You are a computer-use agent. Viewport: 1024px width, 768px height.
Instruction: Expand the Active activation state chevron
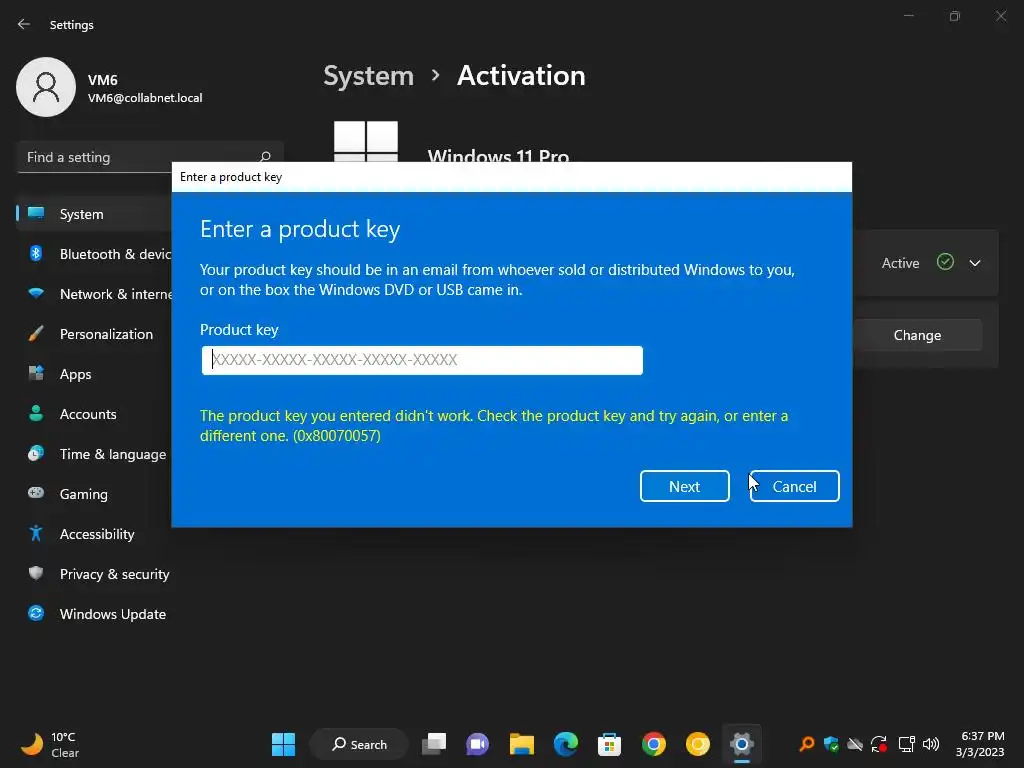975,263
